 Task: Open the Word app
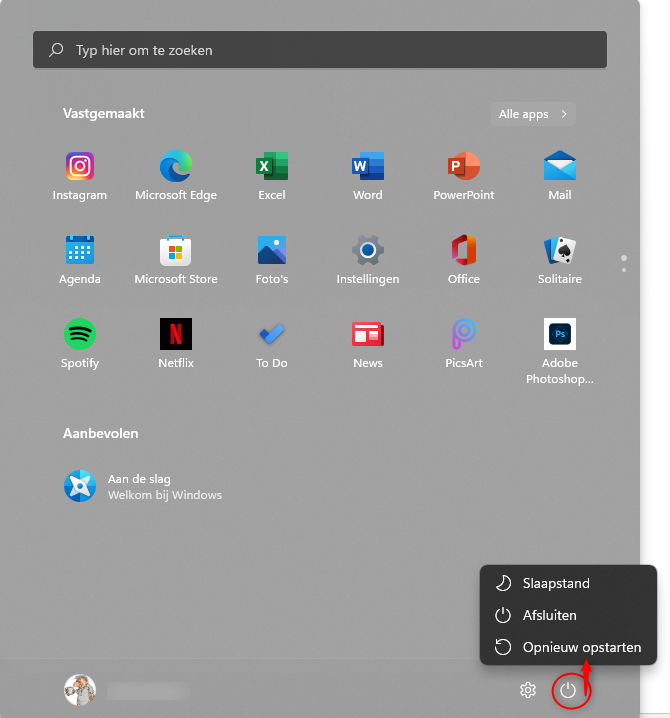click(368, 176)
